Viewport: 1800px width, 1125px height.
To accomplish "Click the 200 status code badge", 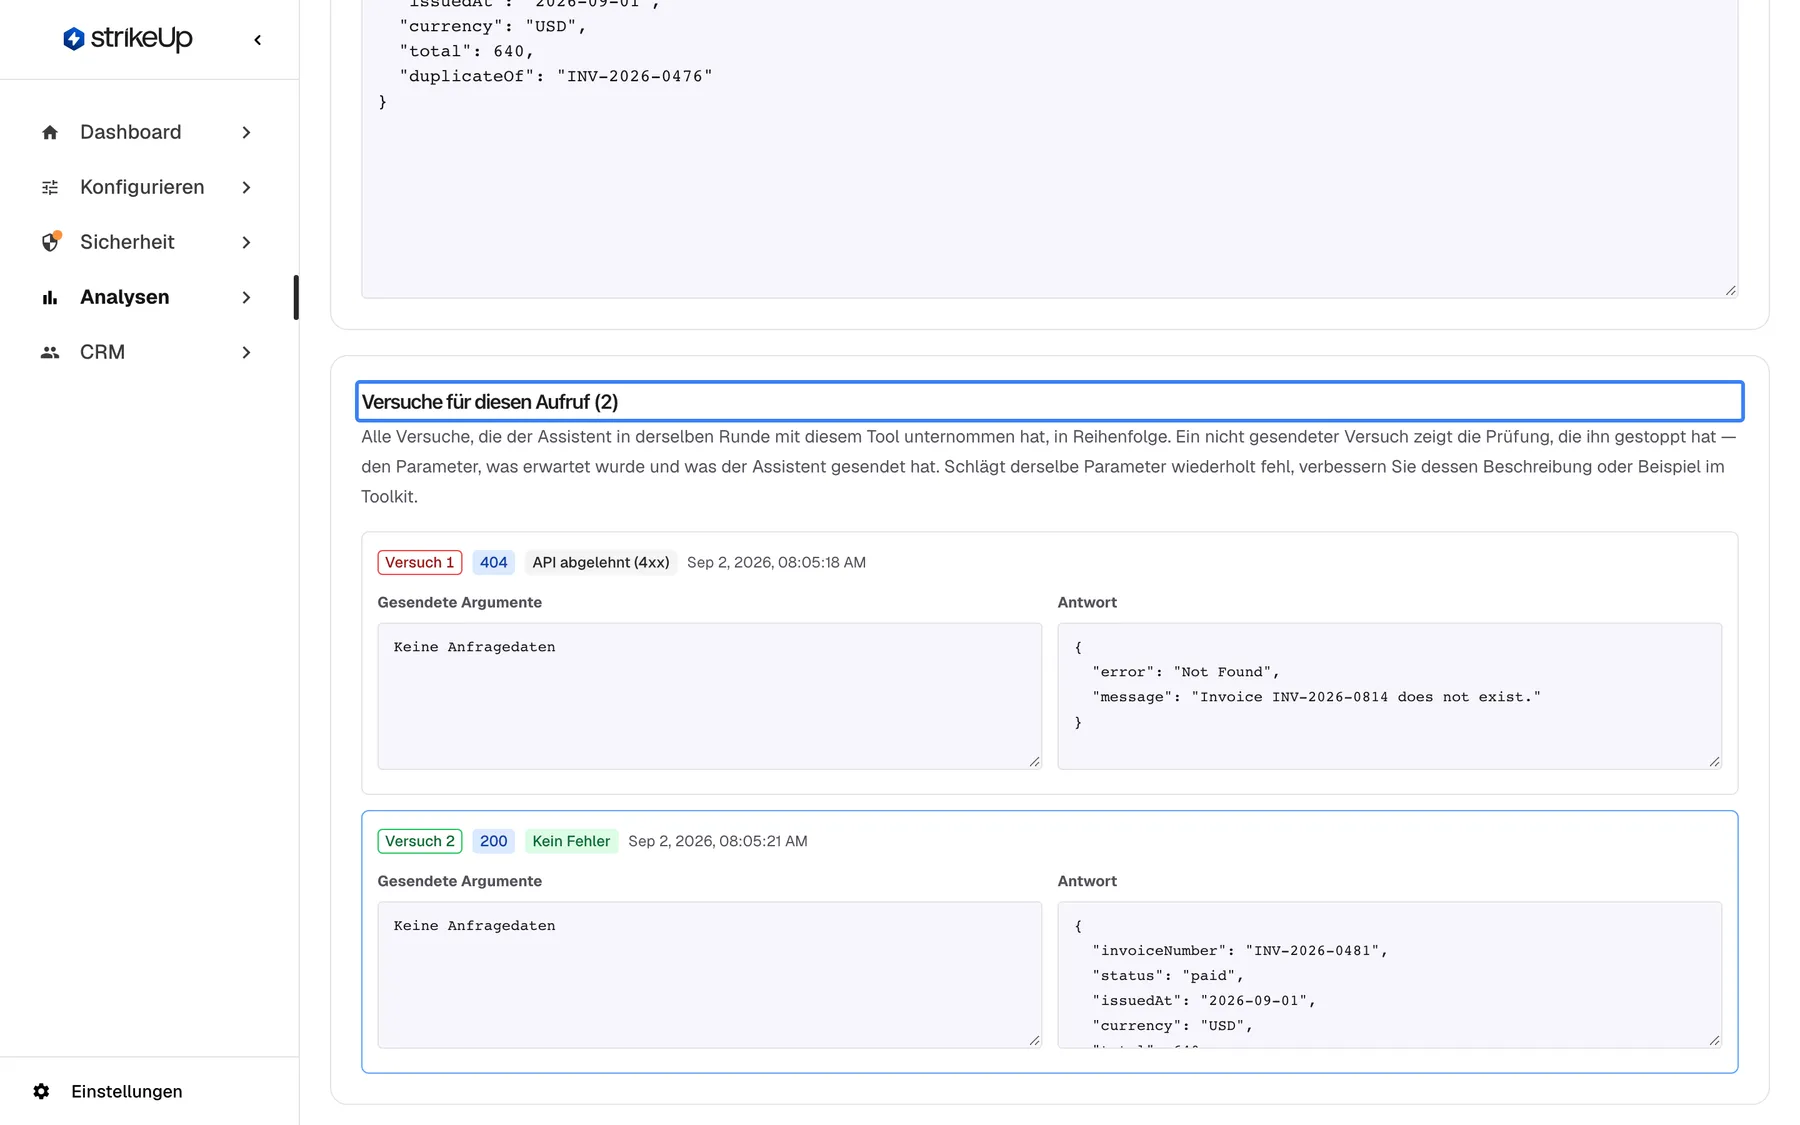I will tap(493, 841).
